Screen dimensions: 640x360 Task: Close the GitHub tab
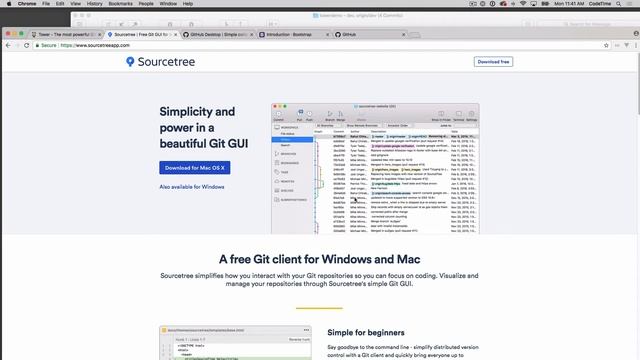click(x=404, y=35)
